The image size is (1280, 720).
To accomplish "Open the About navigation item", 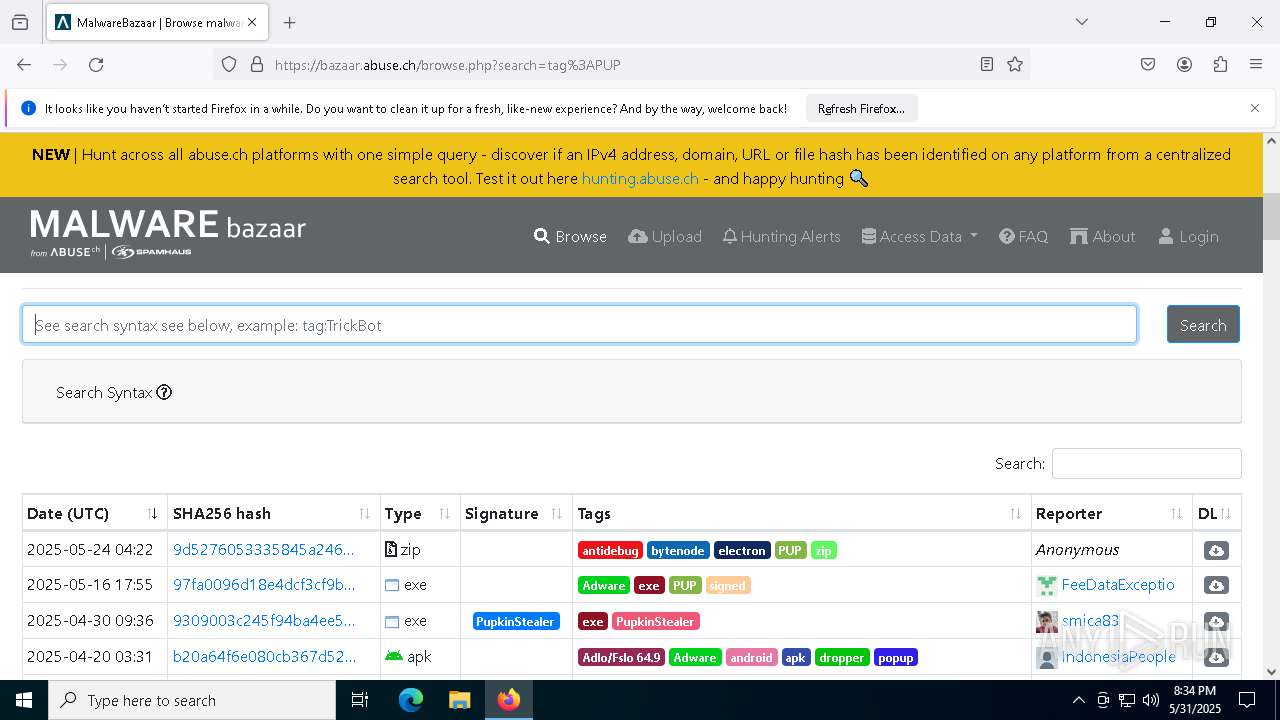I will (1102, 236).
